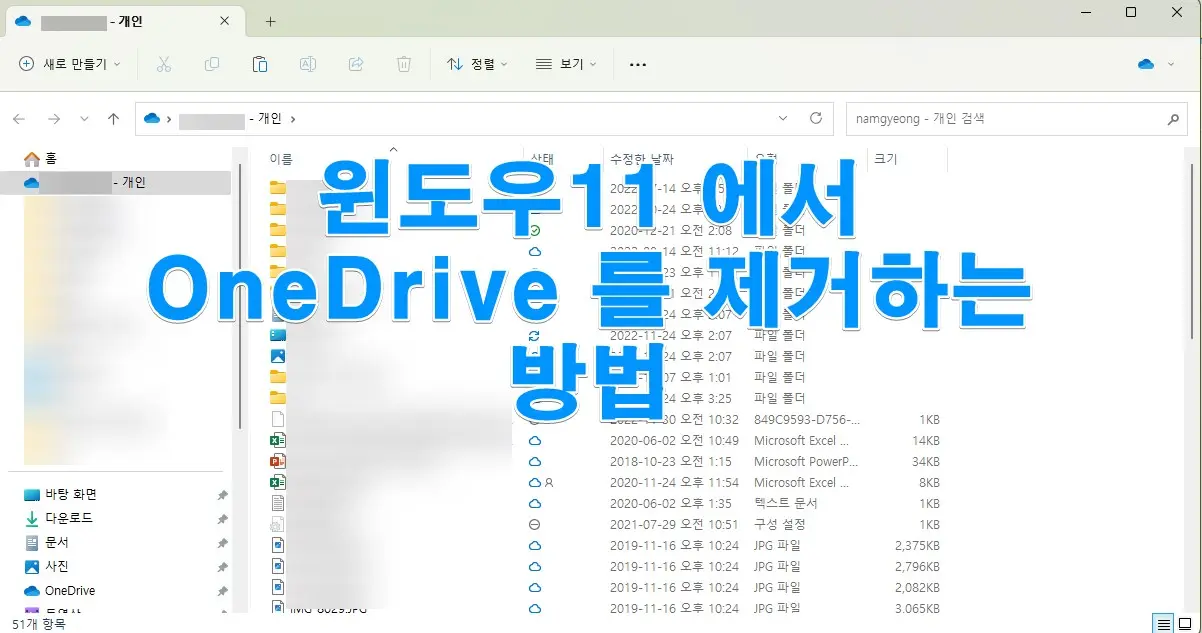Open the See more (...) menu
This screenshot has height=633, width=1202.
point(638,64)
